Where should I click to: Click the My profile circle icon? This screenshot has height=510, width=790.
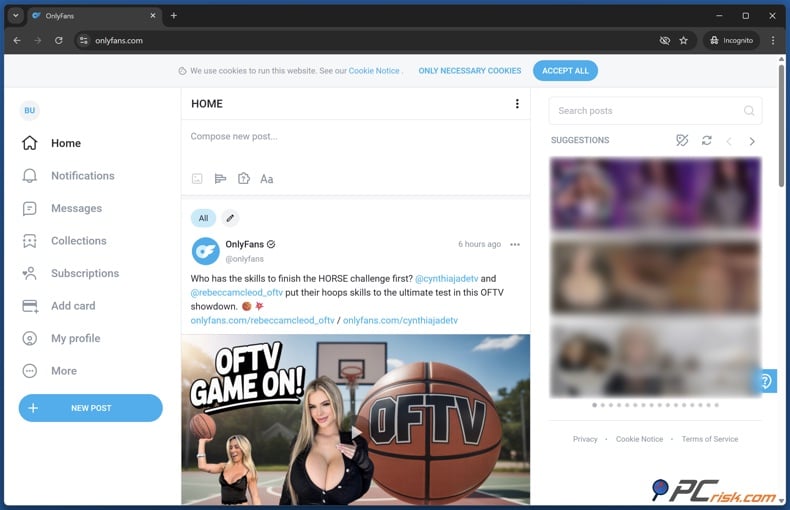tap(30, 338)
